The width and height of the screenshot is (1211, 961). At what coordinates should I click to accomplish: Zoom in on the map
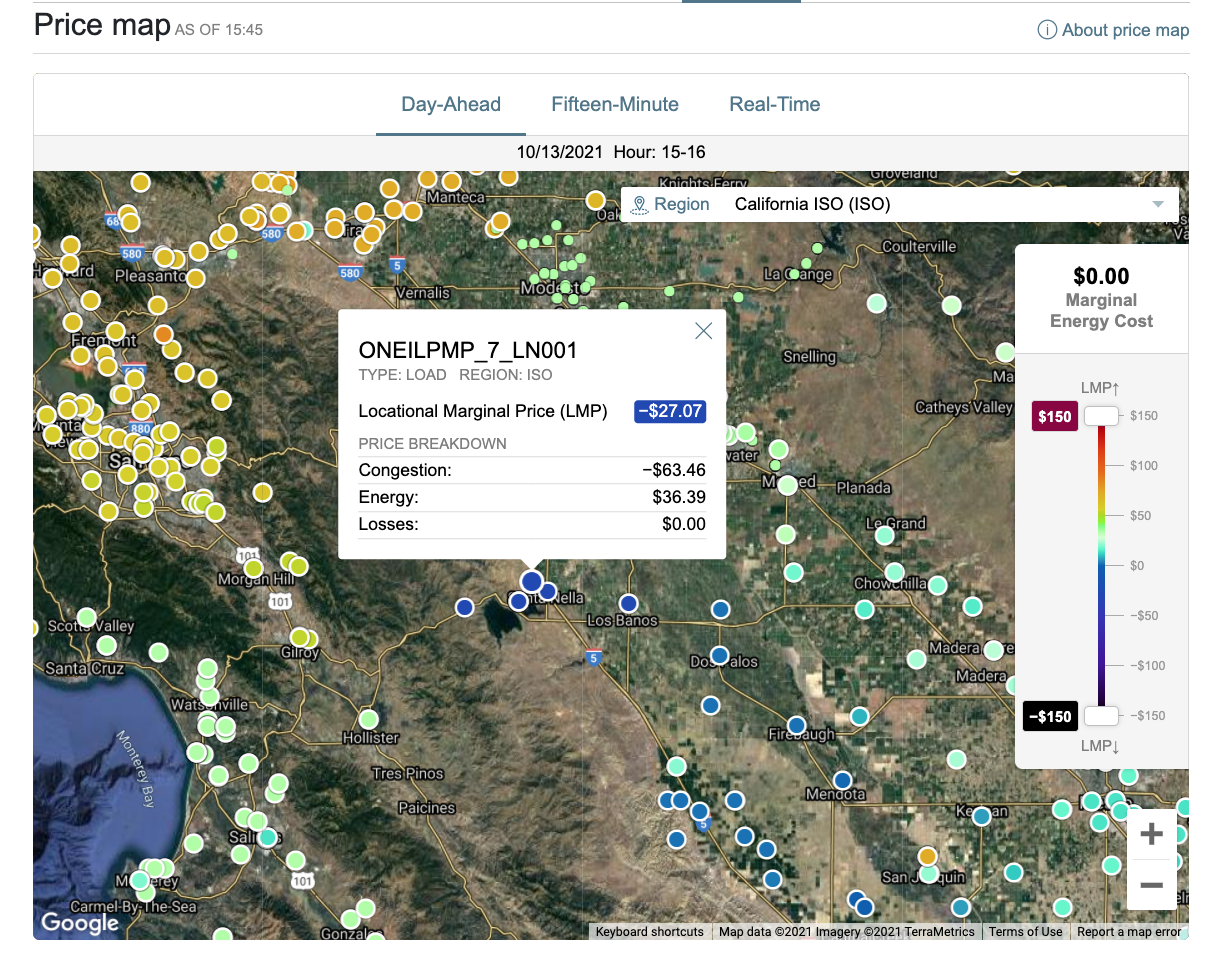pos(1152,834)
